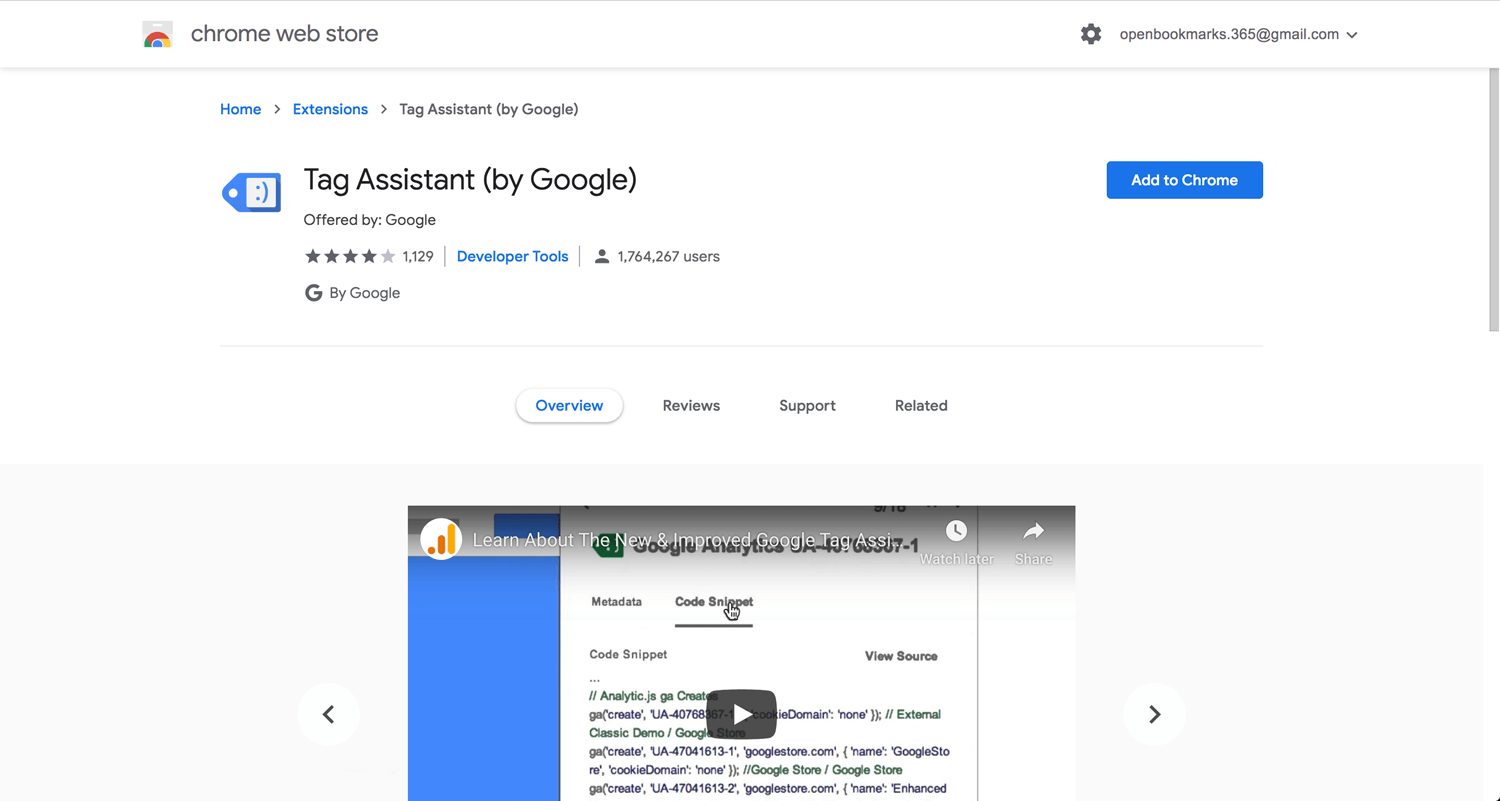Click the Add to Chrome button
The height and width of the screenshot is (801, 1500).
click(x=1184, y=180)
